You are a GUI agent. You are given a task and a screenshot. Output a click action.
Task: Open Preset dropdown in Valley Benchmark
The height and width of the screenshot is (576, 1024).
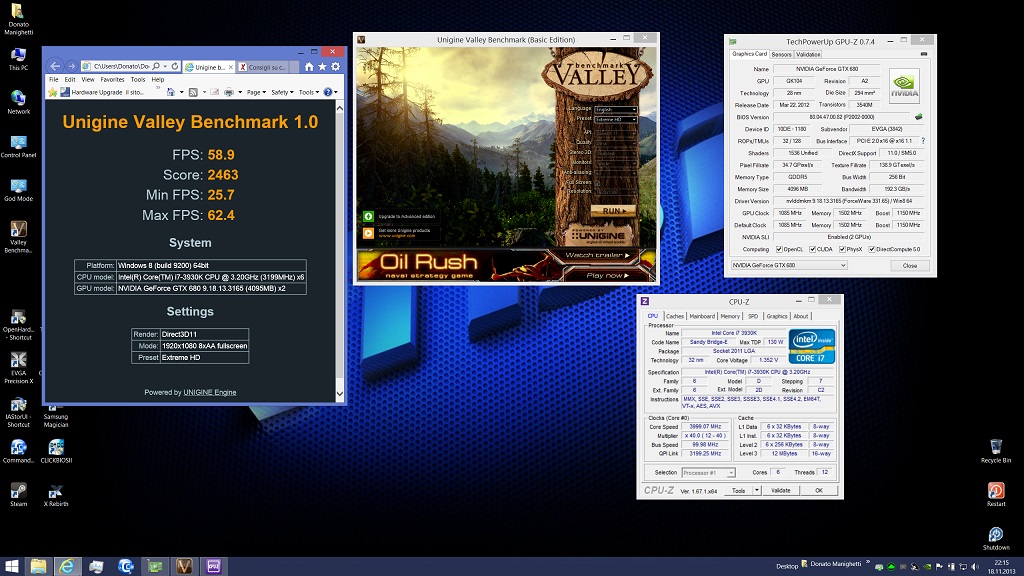pos(616,120)
